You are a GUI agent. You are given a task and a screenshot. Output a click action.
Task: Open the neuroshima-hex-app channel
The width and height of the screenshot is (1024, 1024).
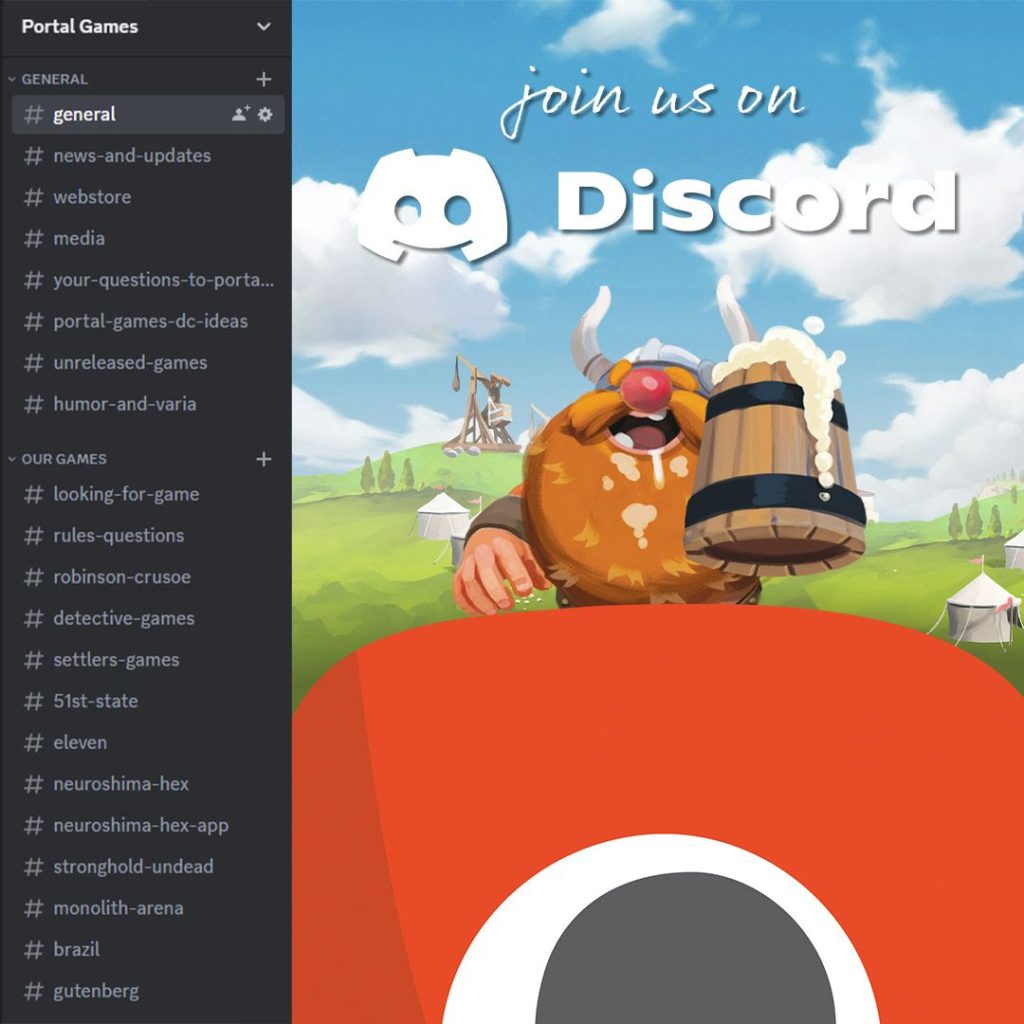[140, 825]
